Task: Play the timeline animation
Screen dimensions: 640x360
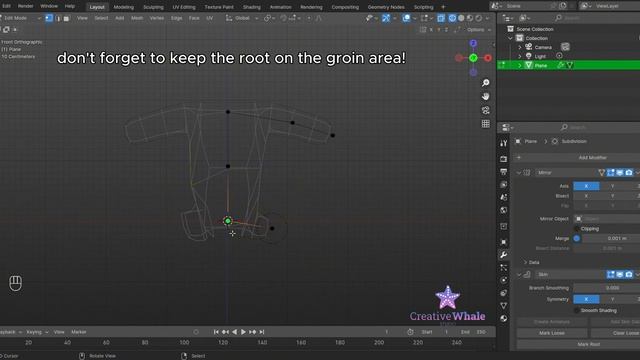Action: (243, 332)
